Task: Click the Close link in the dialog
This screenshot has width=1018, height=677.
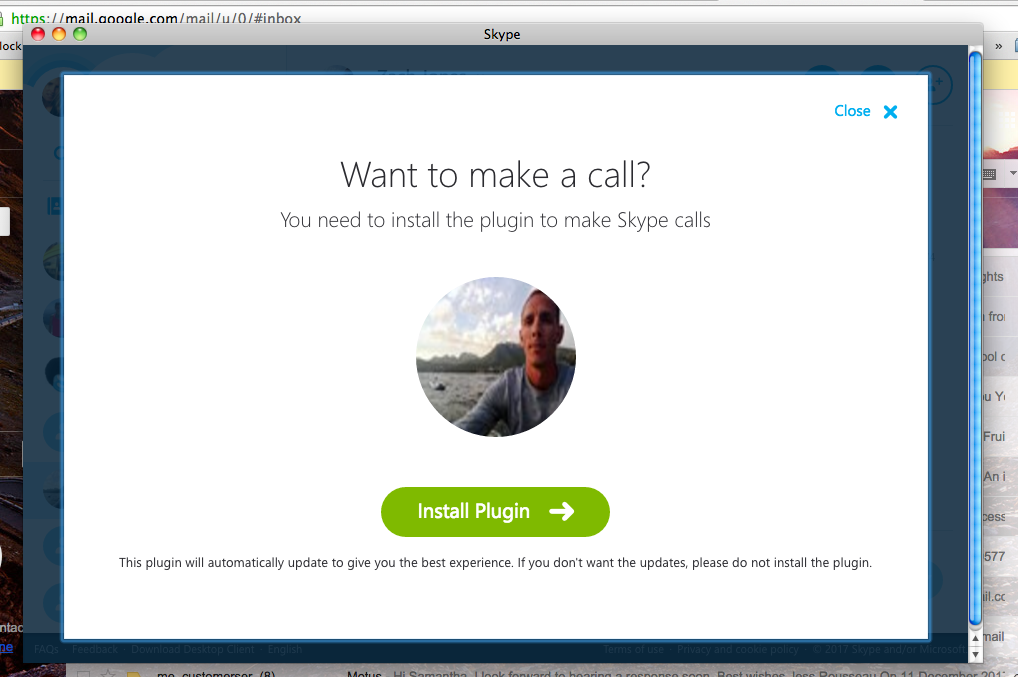Action: (852, 111)
